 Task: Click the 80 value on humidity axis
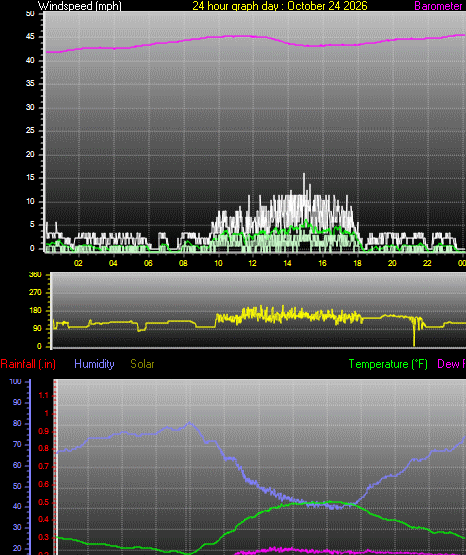click(x=17, y=423)
